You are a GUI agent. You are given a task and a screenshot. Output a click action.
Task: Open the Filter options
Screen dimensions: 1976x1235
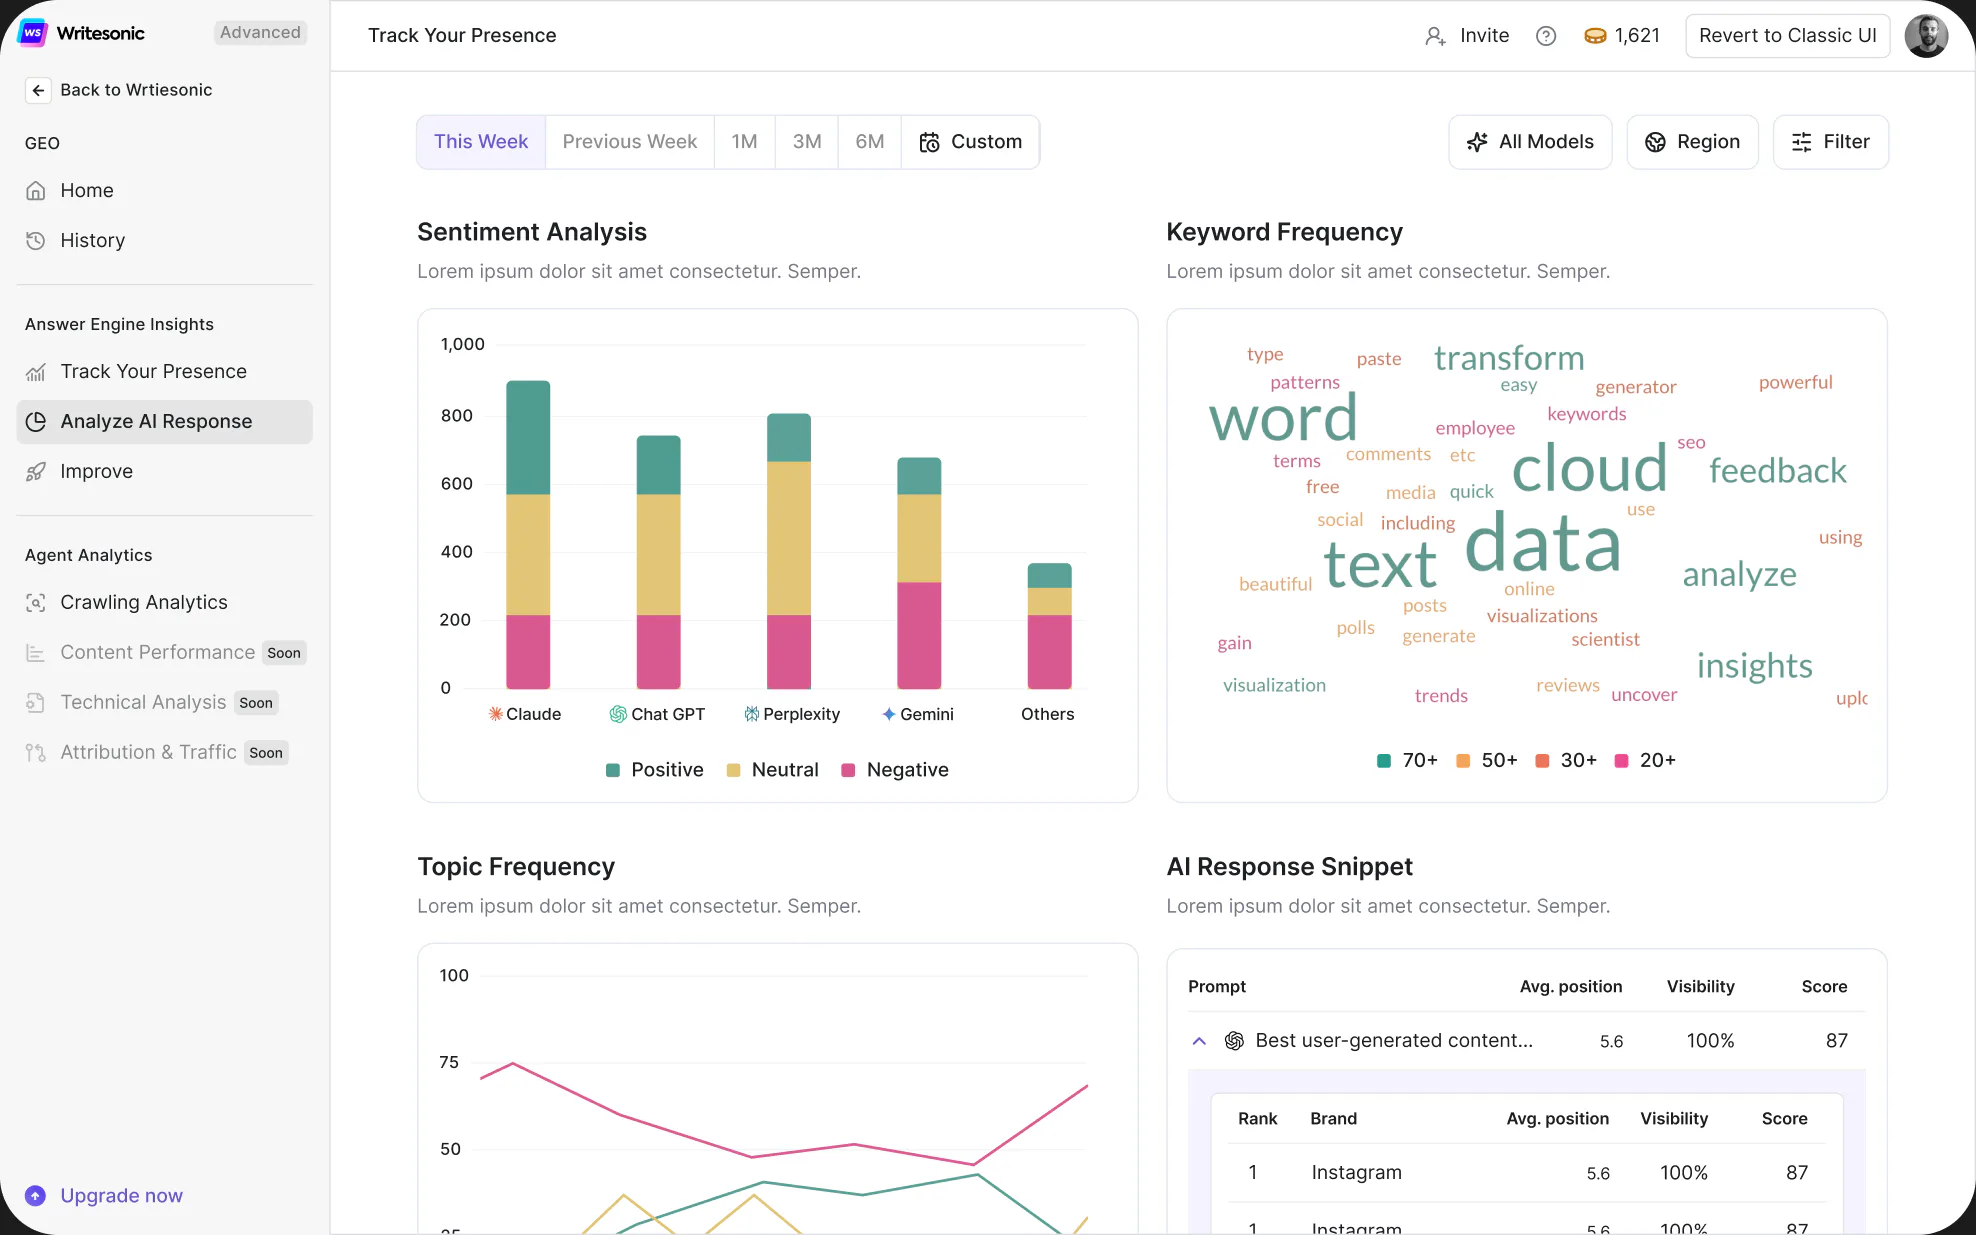[1830, 142]
